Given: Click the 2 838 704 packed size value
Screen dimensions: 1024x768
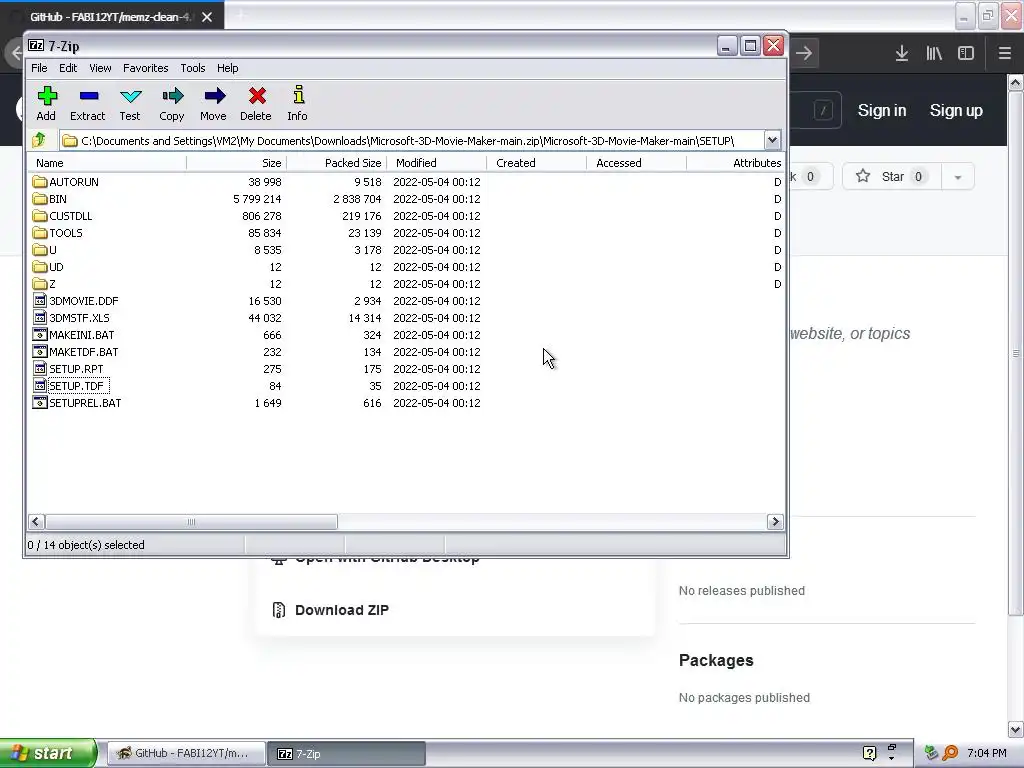Looking at the screenshot, I should tap(357, 199).
